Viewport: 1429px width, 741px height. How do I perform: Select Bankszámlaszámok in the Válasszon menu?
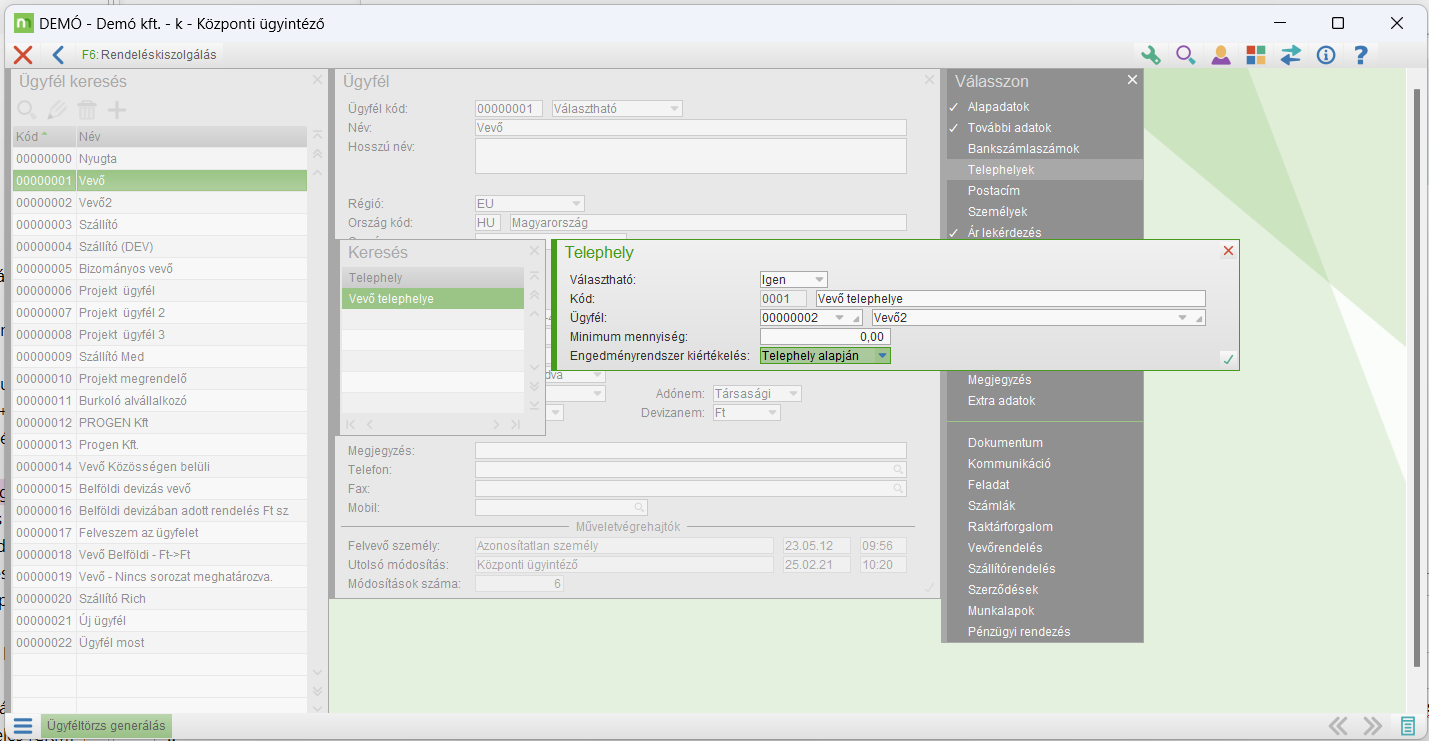point(1023,149)
